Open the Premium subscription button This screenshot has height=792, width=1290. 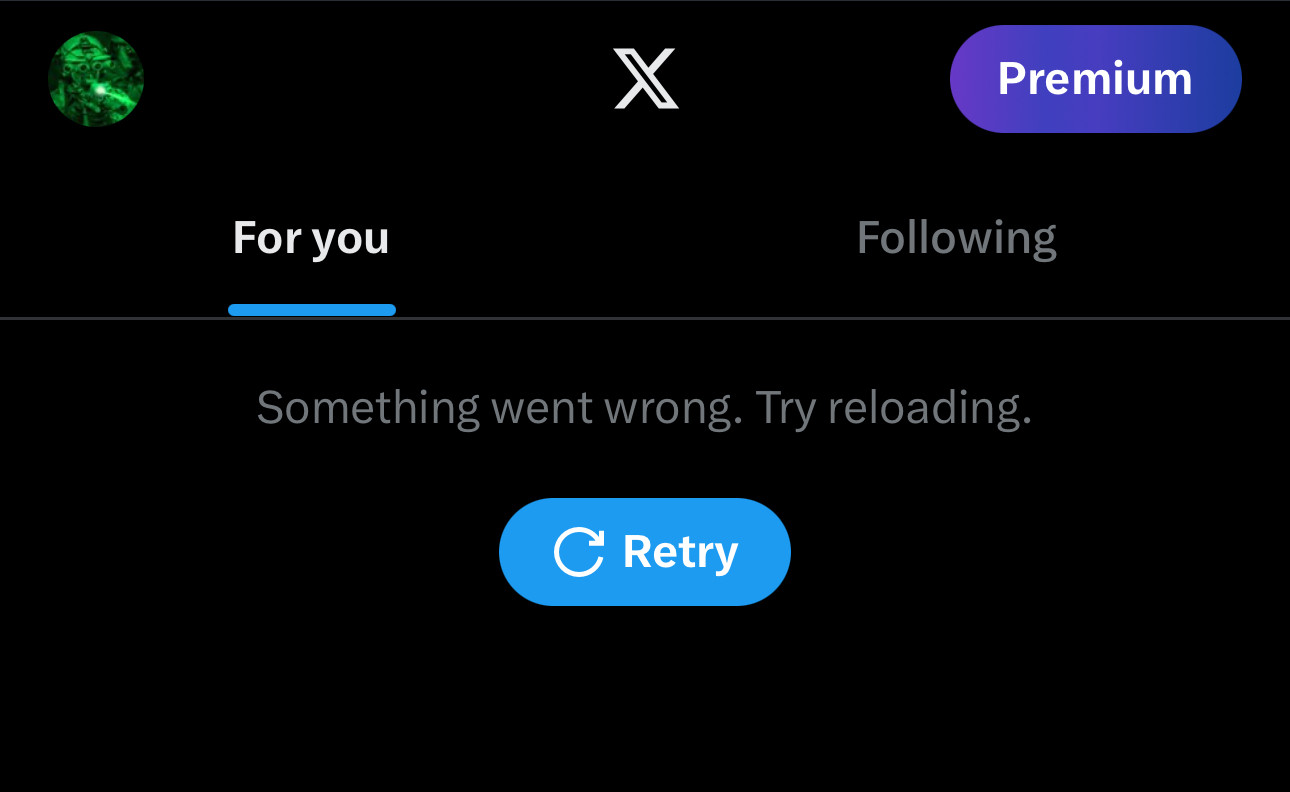point(1095,79)
